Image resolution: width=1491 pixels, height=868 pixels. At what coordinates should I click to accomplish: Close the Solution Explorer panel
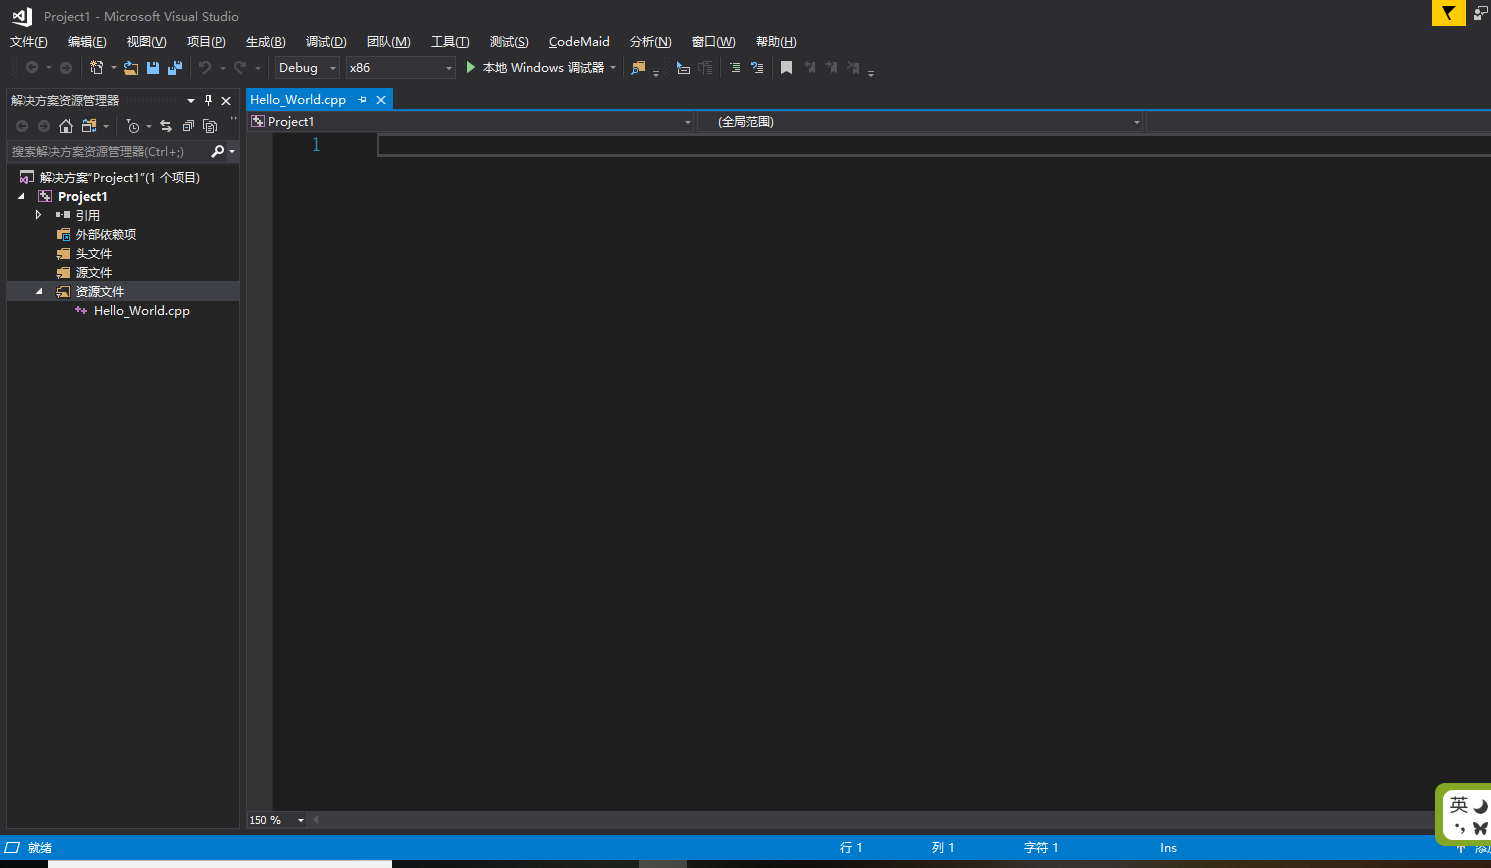point(226,100)
